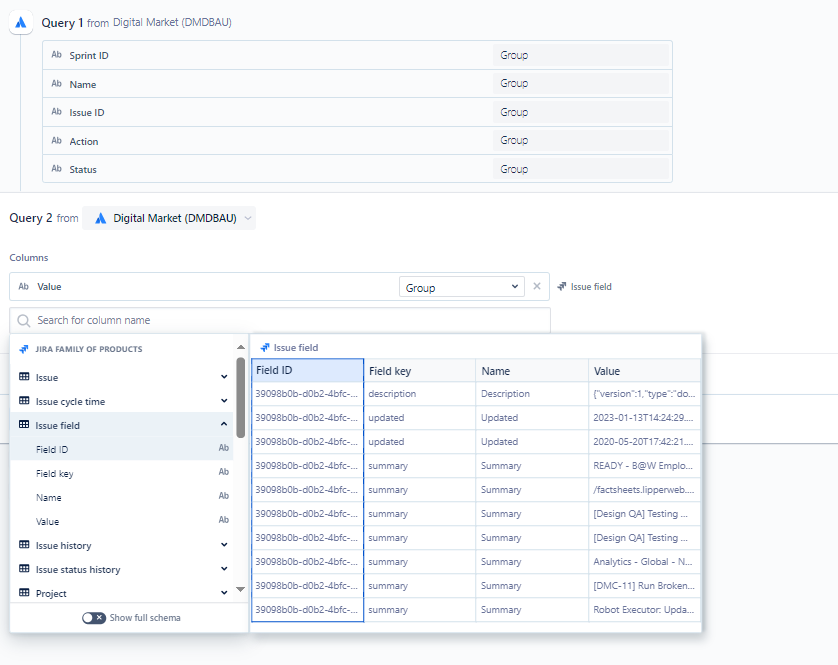Click the Group field of Status row
The height and width of the screenshot is (665, 838).
(x=581, y=169)
